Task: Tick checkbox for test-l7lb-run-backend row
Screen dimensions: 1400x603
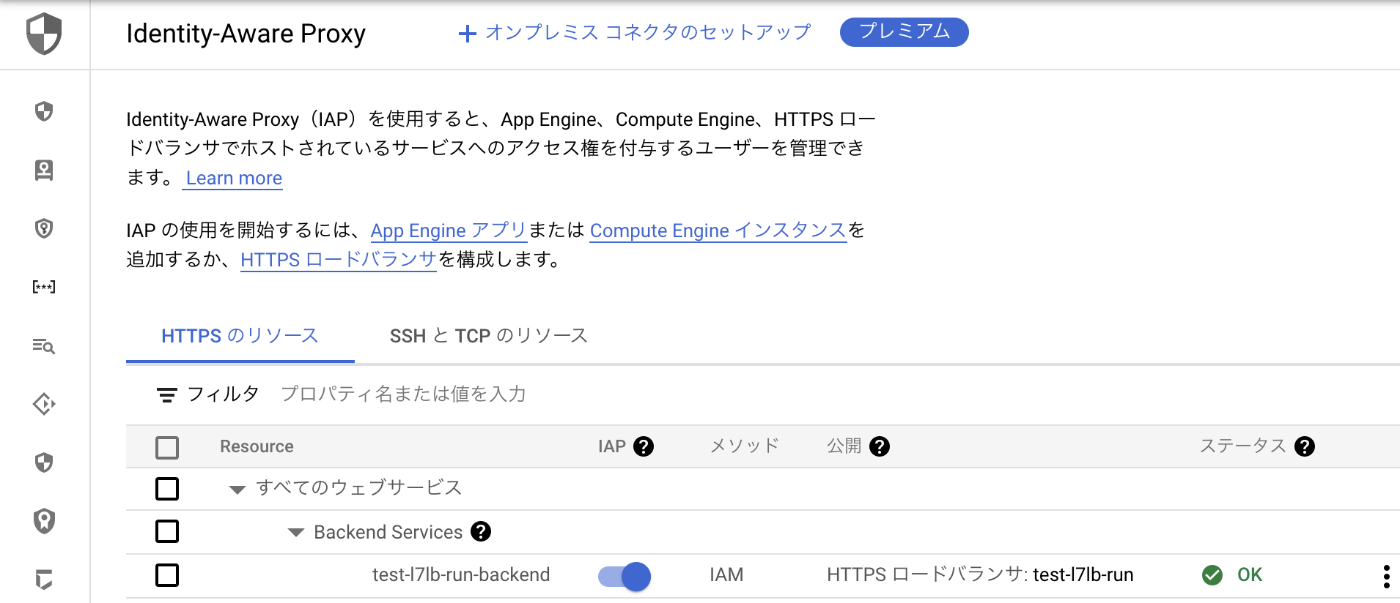Action: click(167, 575)
